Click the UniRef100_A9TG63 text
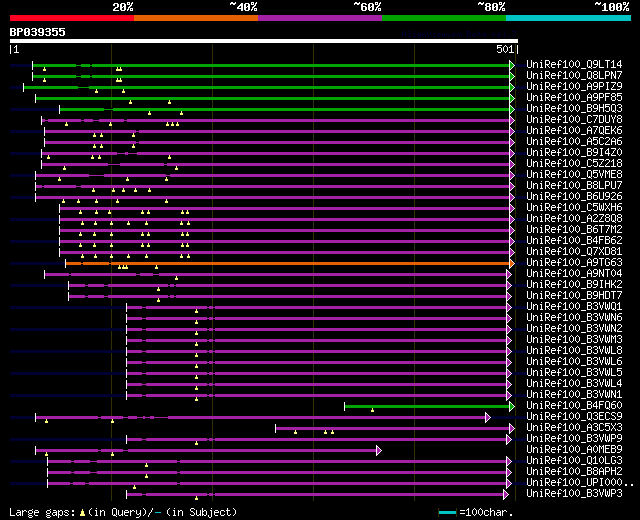Image resolution: width=640 pixels, height=520 pixels. (x=574, y=263)
